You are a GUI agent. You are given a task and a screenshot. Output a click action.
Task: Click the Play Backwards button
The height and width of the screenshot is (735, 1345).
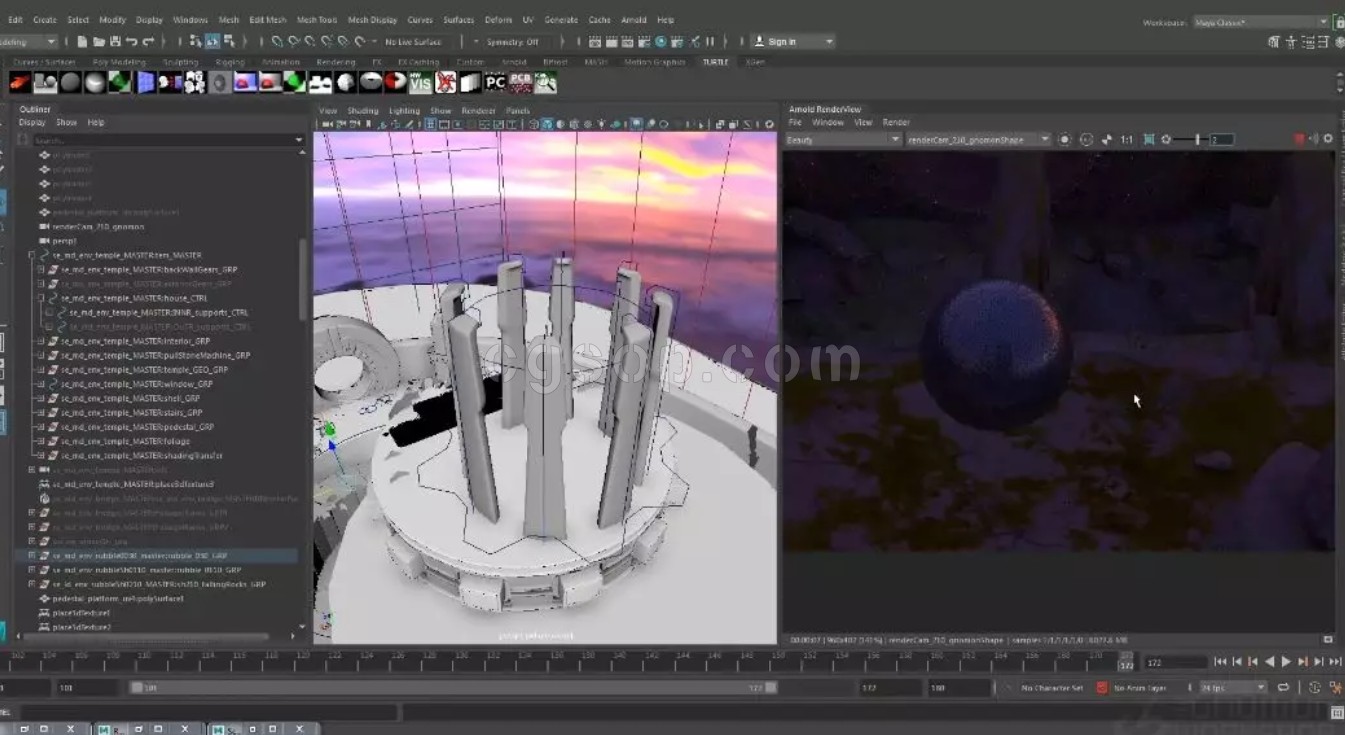[1270, 661]
